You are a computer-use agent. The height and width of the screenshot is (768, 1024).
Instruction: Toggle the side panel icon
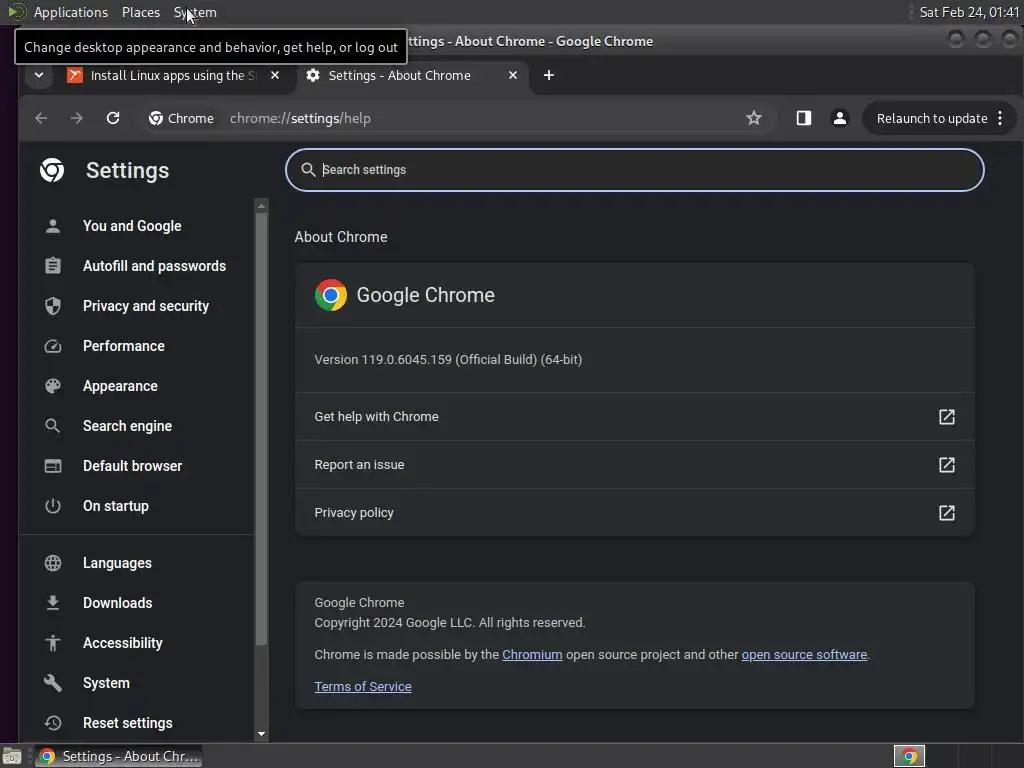pos(803,118)
